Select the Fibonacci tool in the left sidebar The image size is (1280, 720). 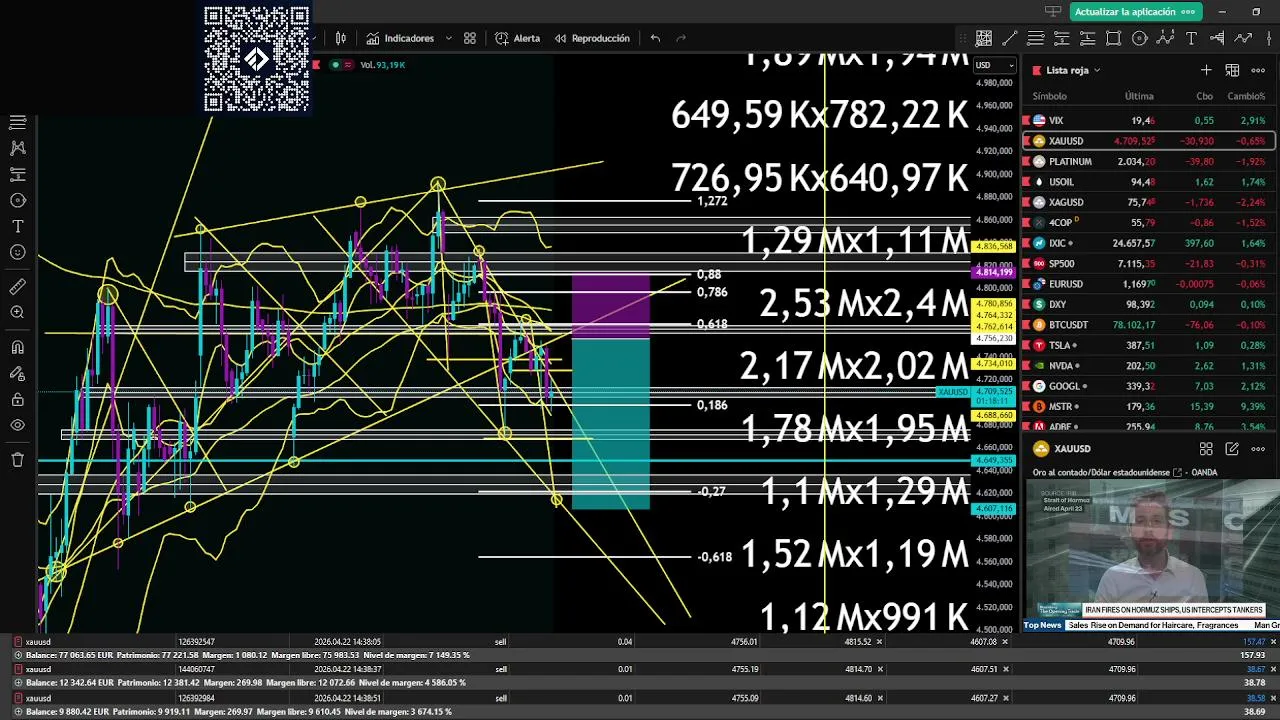point(17,174)
